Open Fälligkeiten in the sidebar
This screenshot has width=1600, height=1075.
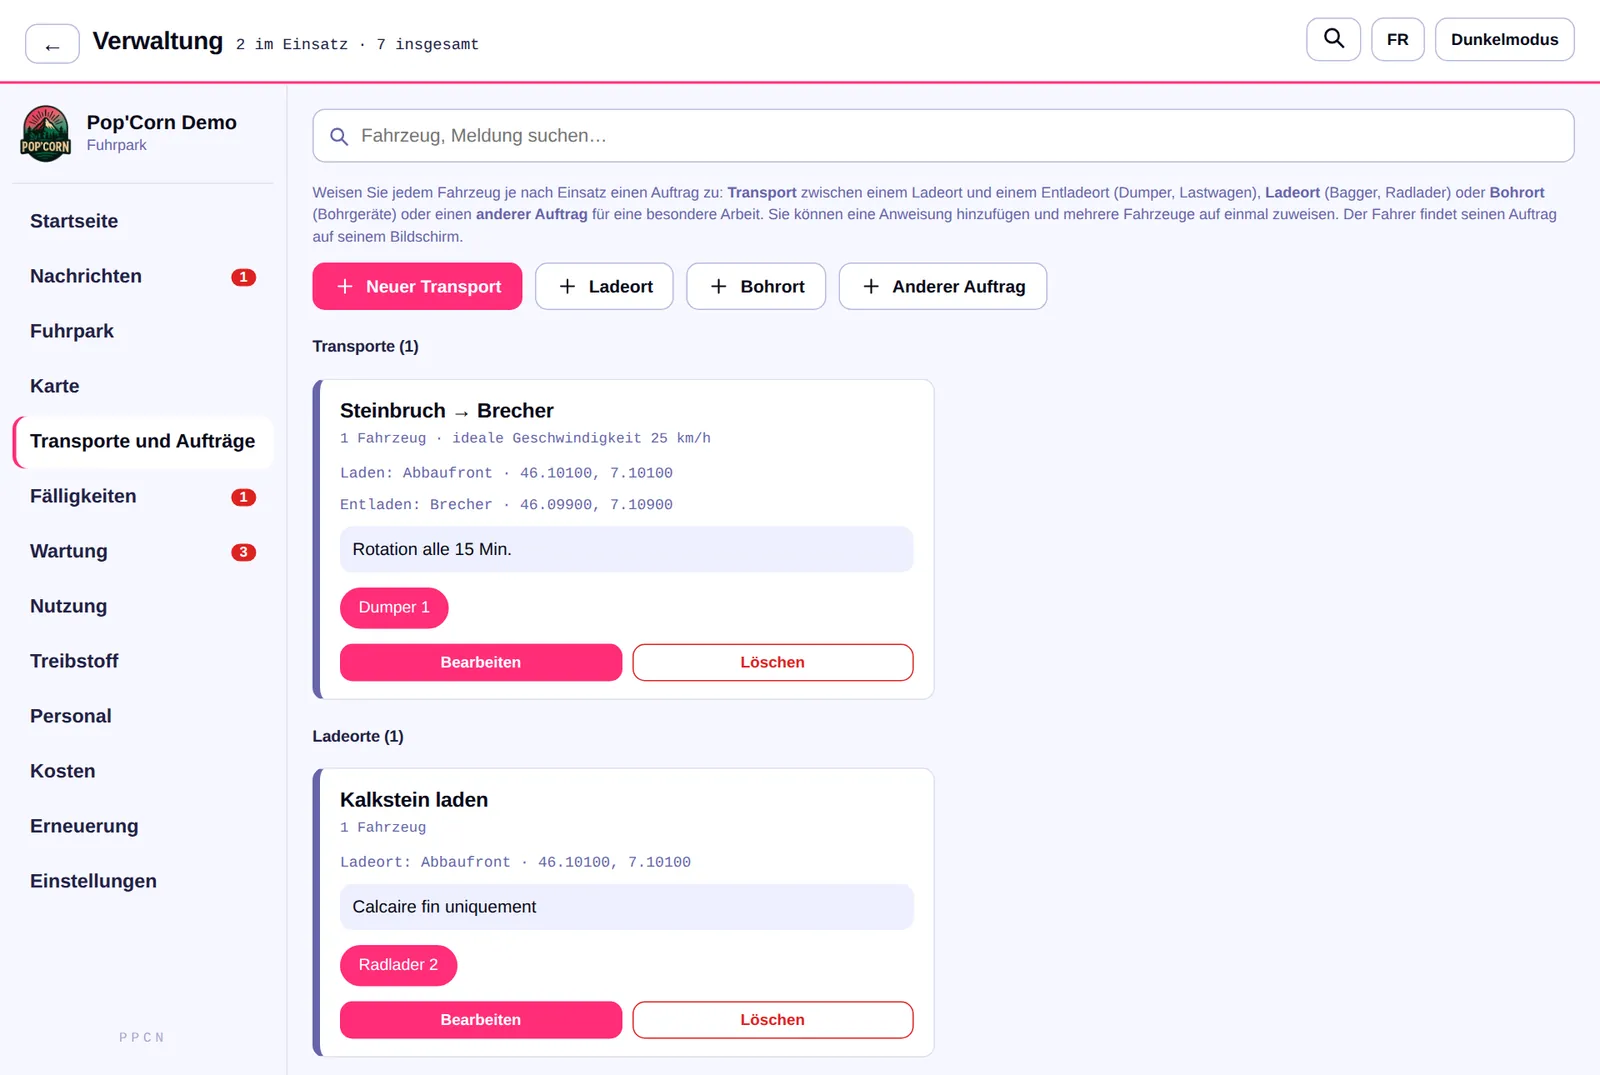142,496
